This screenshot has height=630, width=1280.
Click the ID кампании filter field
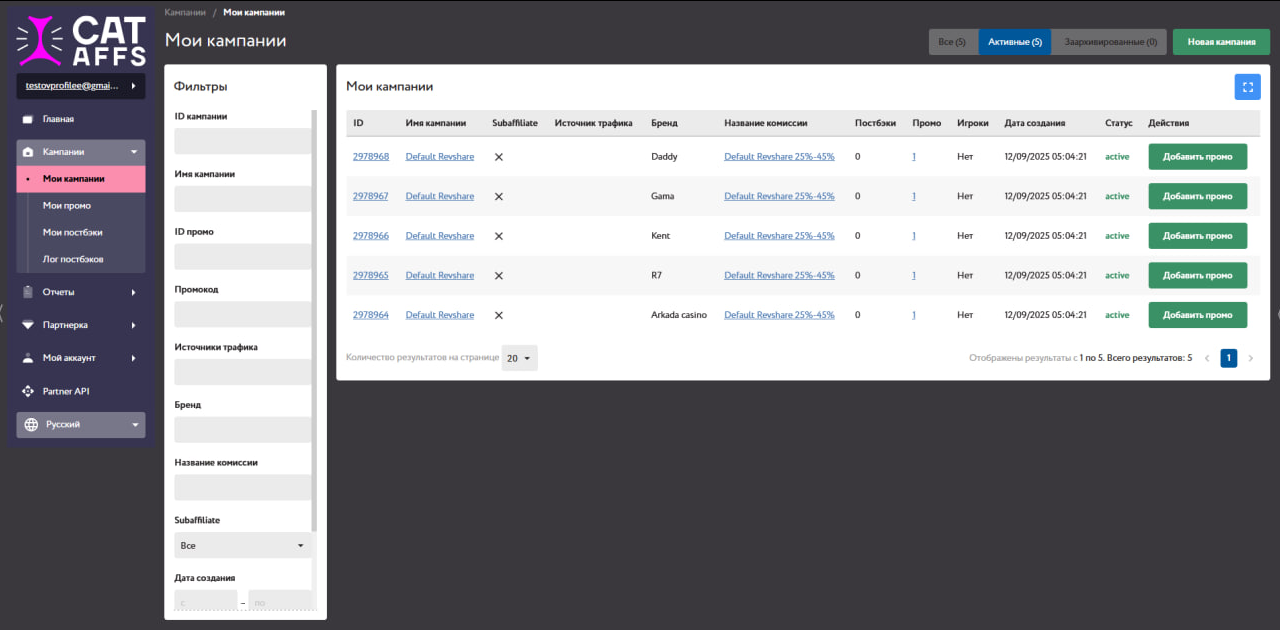click(x=242, y=141)
